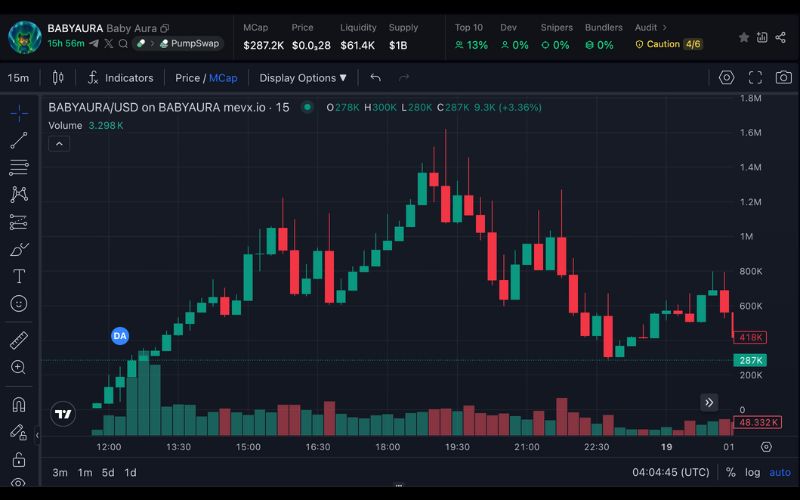Open the Fibonacci retracement tools
The image size is (800, 500).
click(x=19, y=167)
